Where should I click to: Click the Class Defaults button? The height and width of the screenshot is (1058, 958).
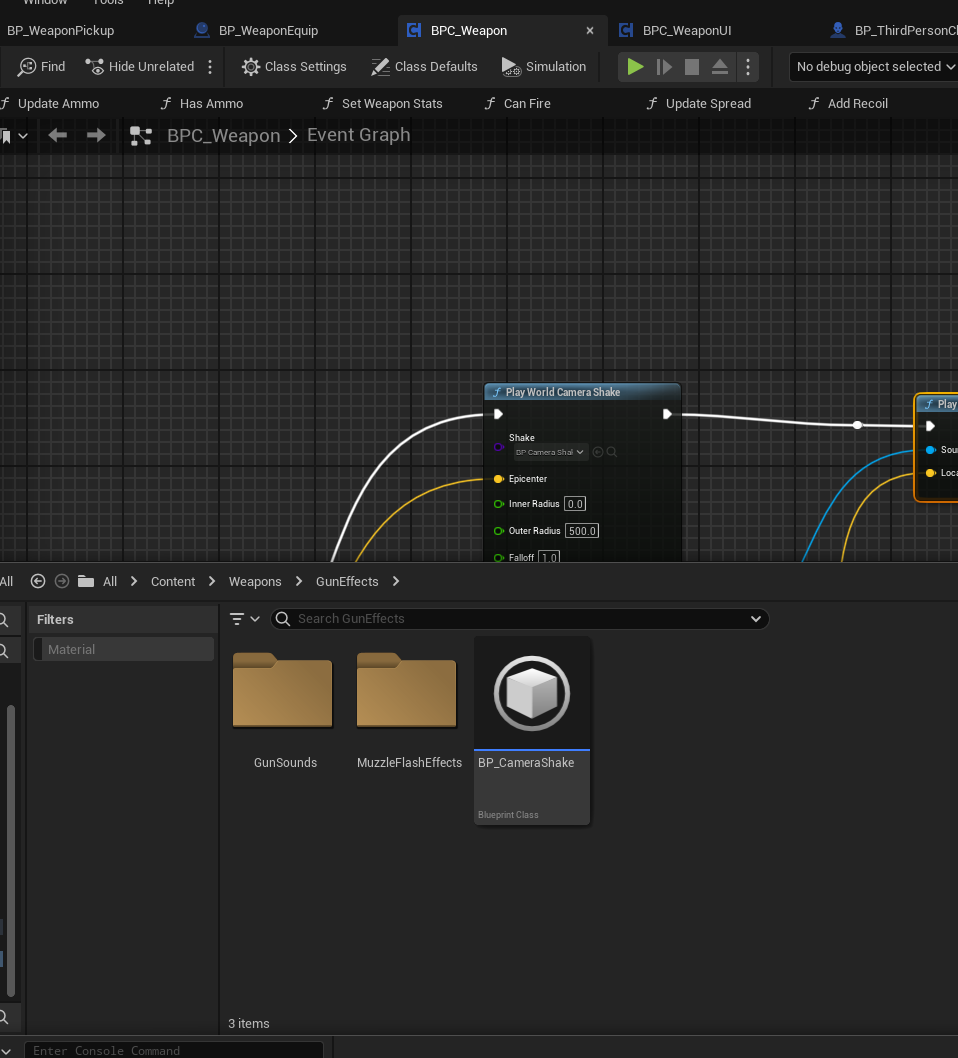424,67
